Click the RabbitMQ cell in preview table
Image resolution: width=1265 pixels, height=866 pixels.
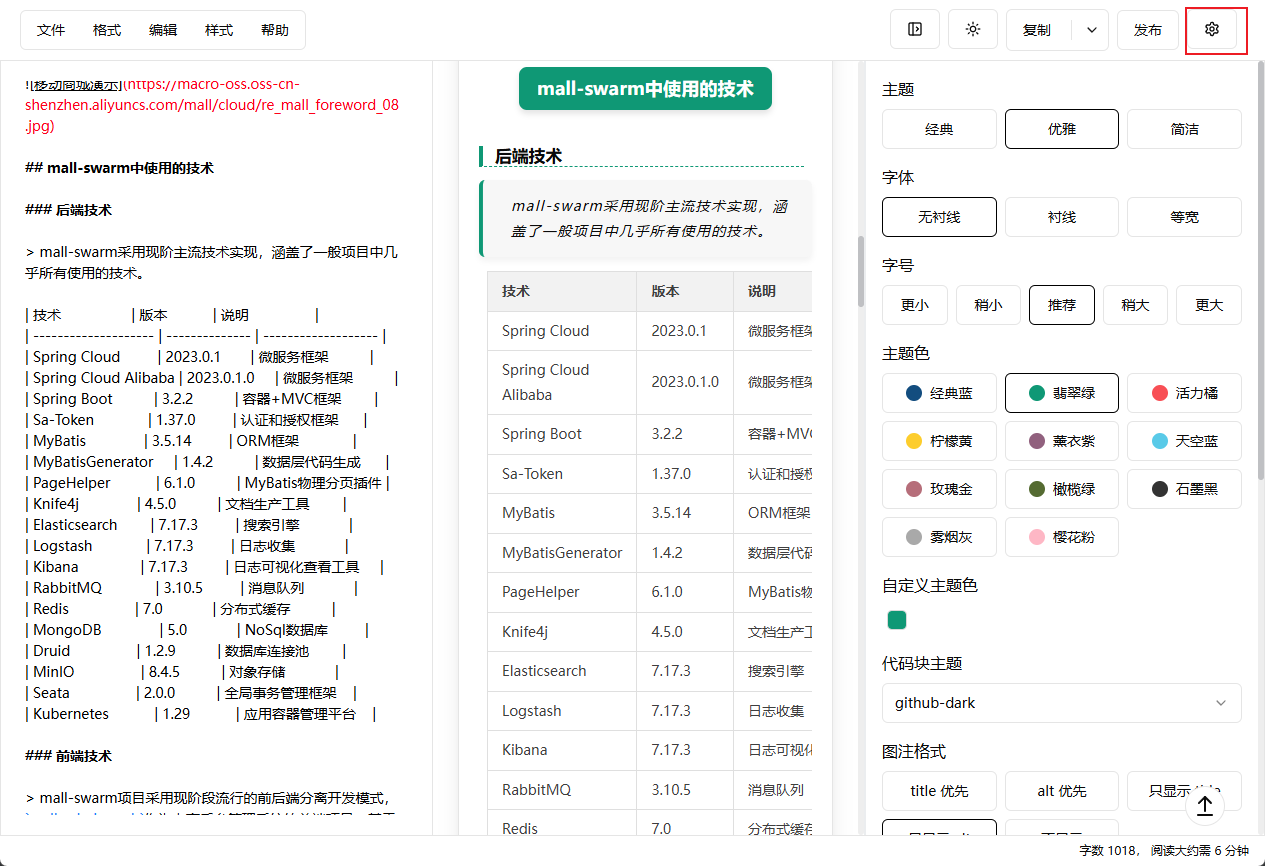coord(562,789)
